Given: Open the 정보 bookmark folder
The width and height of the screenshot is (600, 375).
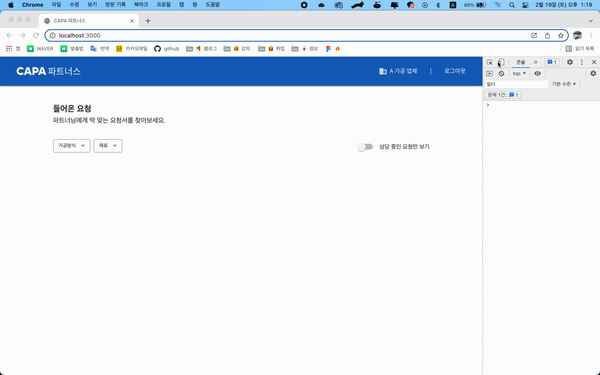Looking at the screenshot, I should [x=305, y=49].
